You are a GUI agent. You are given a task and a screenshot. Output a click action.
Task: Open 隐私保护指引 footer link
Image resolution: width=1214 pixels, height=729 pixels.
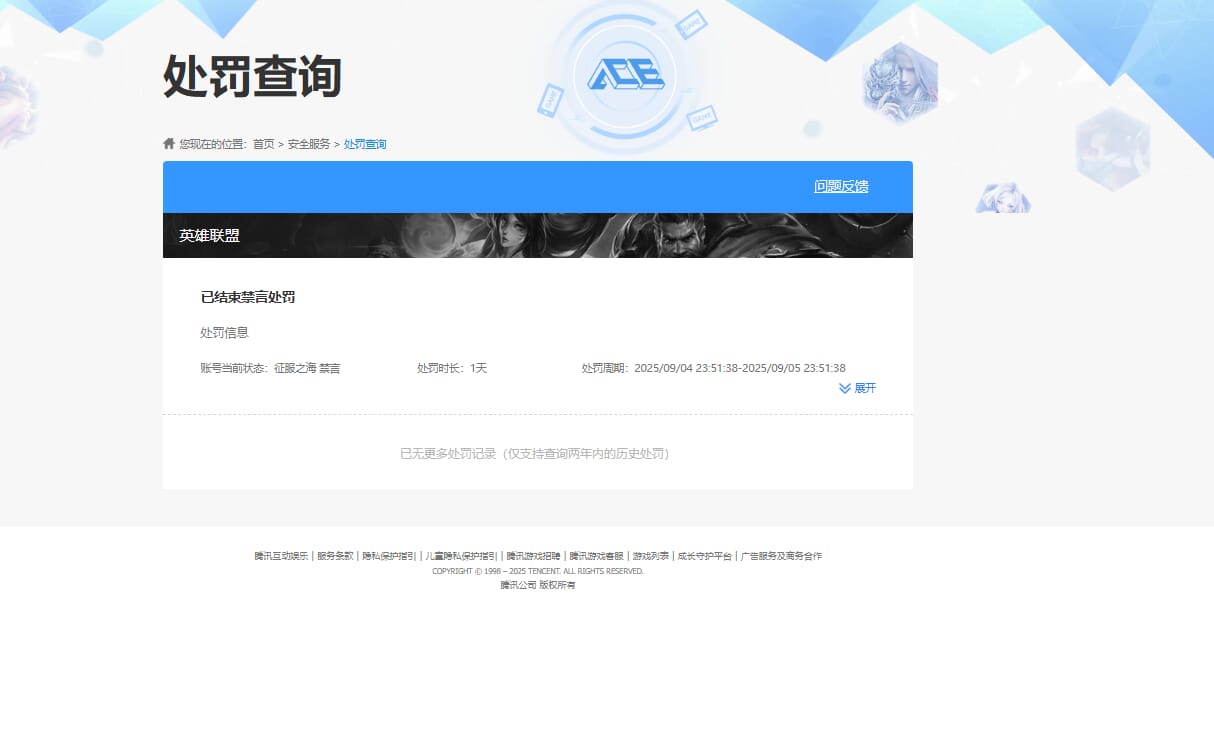click(389, 556)
